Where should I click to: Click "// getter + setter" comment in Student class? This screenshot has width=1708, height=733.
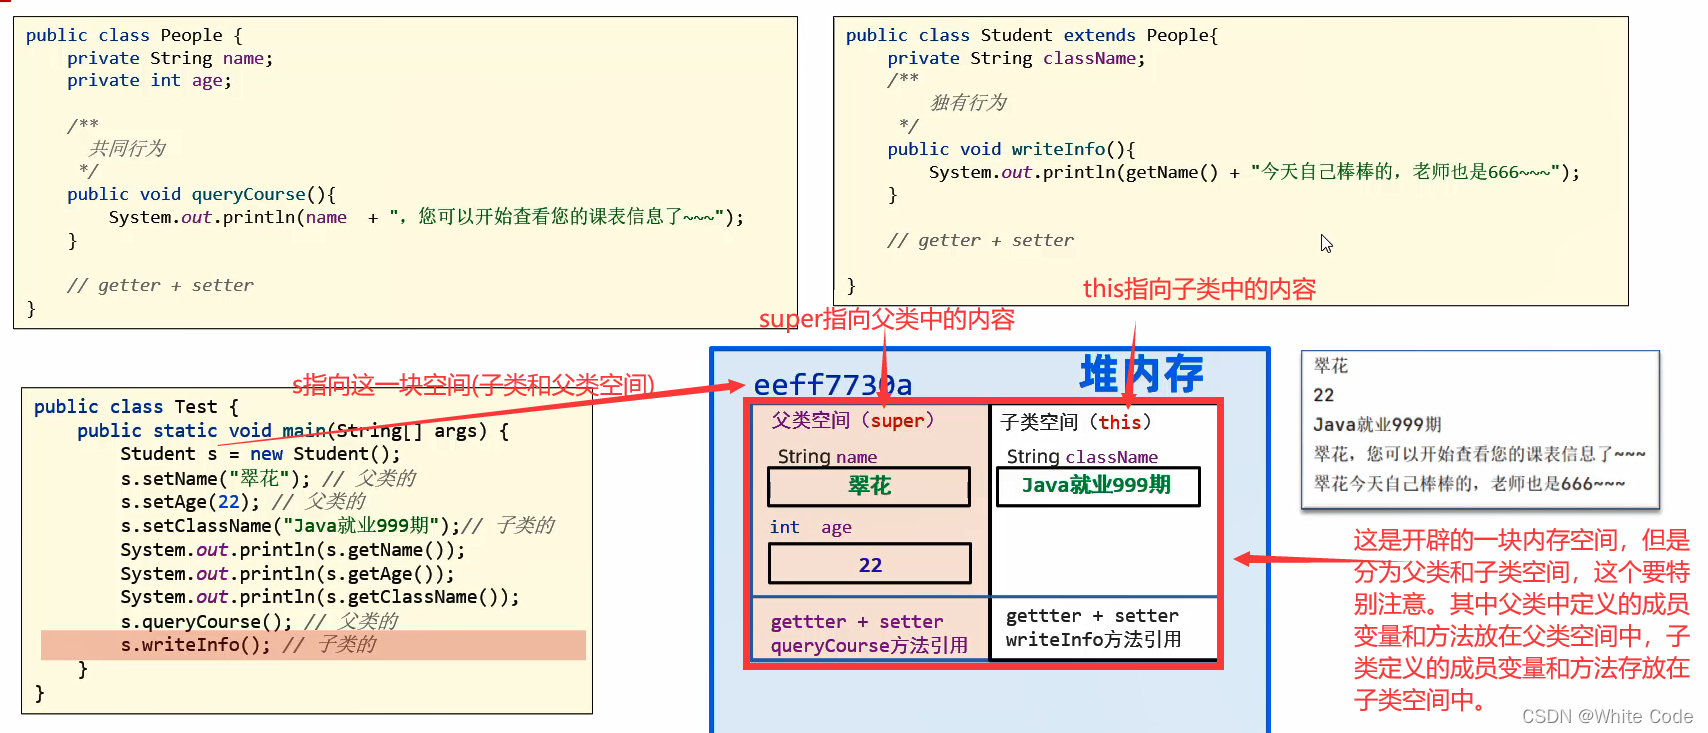tap(980, 240)
